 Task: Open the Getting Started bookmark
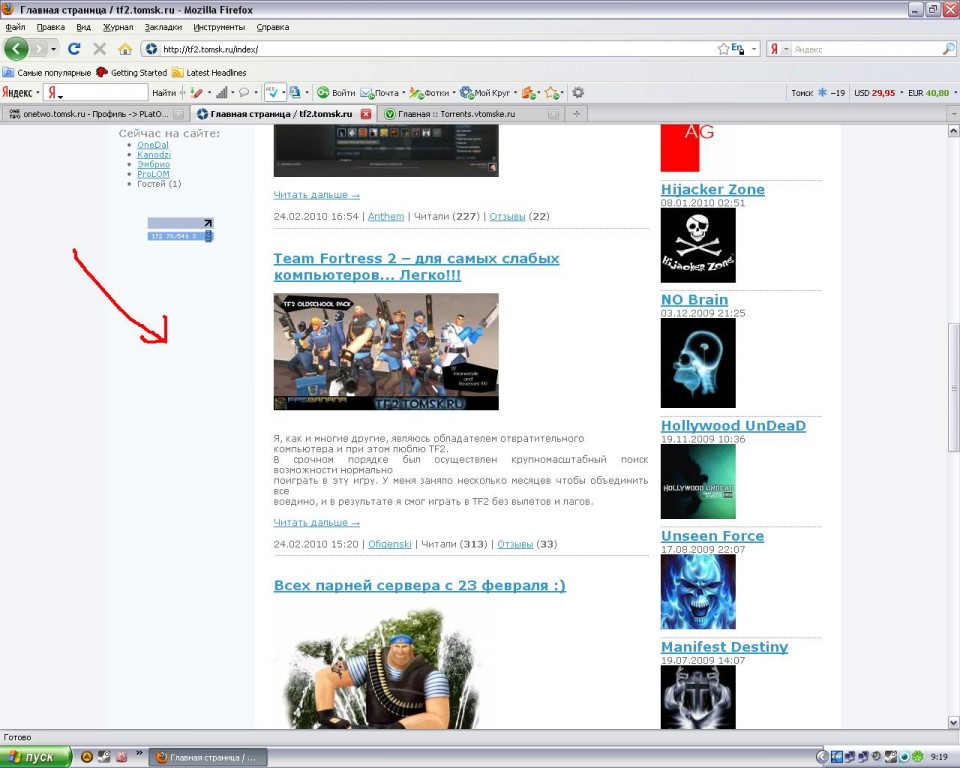(132, 72)
